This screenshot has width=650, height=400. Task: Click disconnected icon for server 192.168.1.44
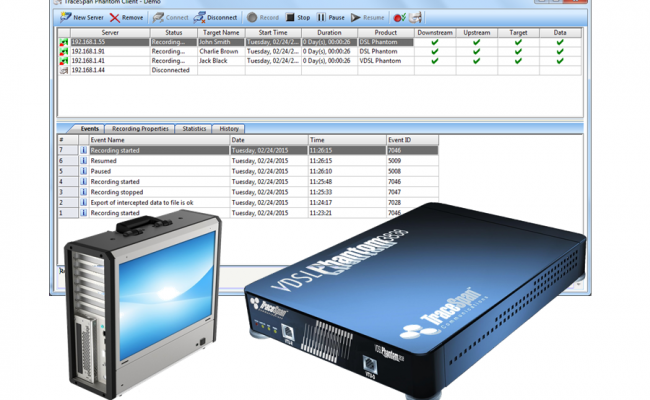(63, 70)
